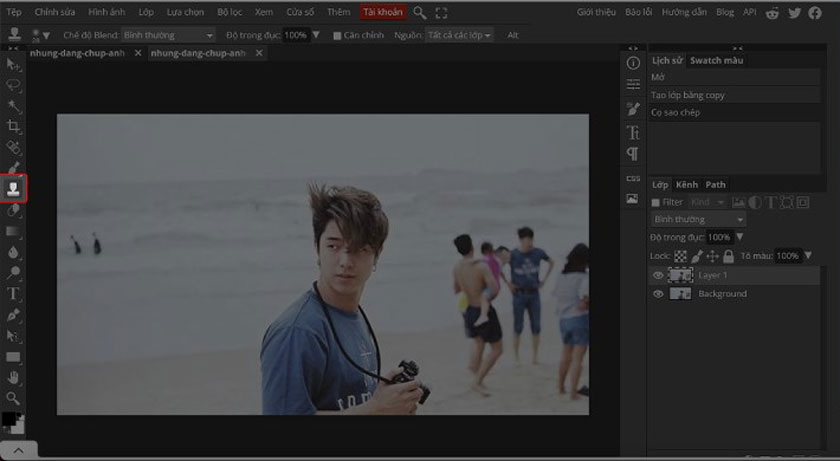Open the Nguồn source dropdown
840x461 pixels.
[x=459, y=35]
